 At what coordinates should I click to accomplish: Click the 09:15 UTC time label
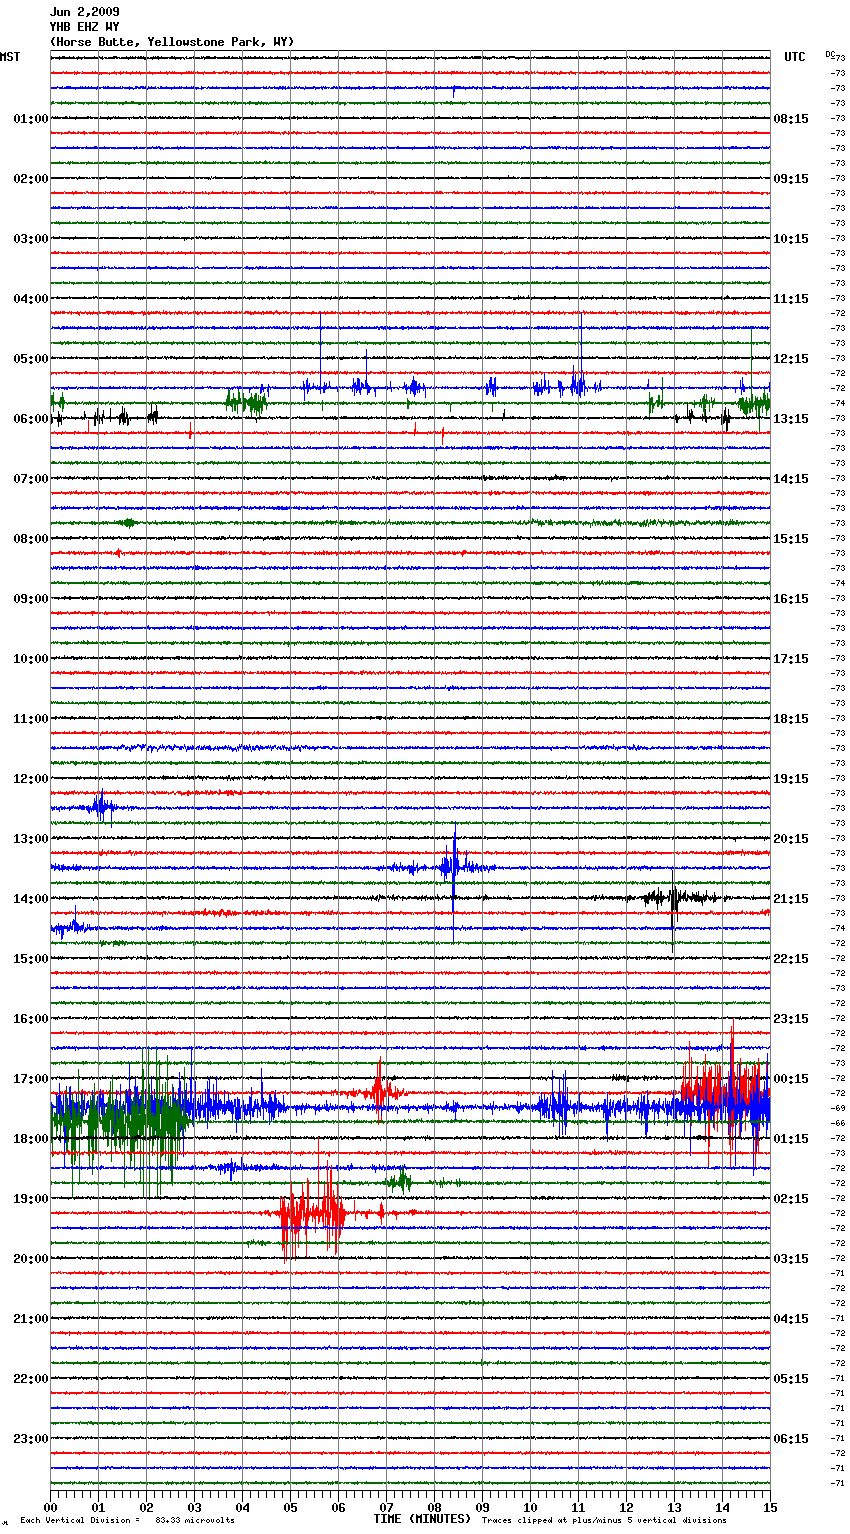point(791,179)
